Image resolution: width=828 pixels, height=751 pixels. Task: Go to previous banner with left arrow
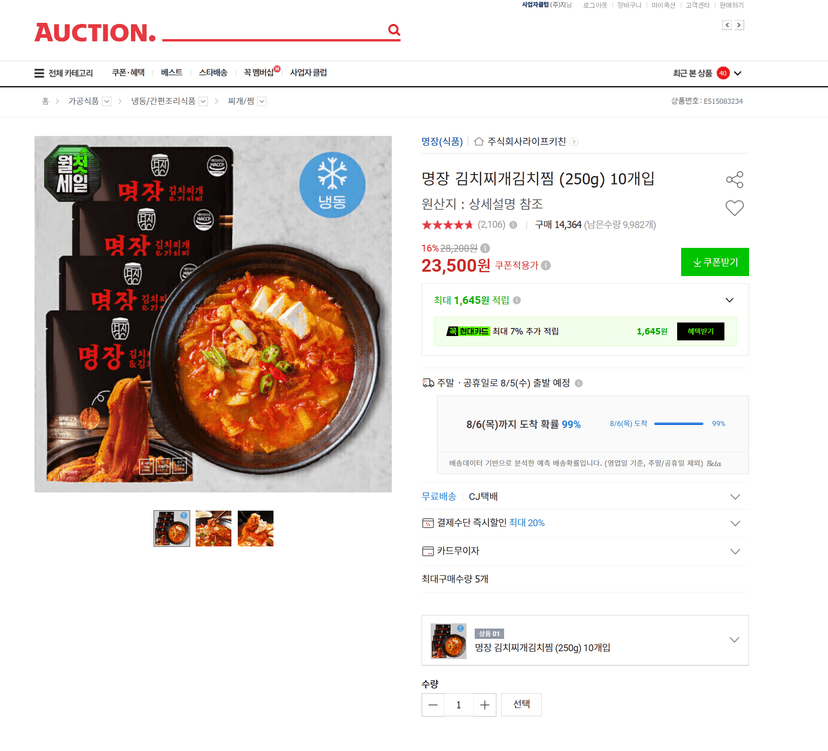tap(727, 25)
